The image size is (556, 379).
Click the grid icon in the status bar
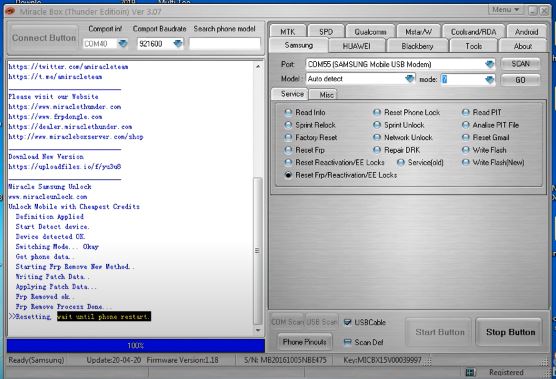470,372
